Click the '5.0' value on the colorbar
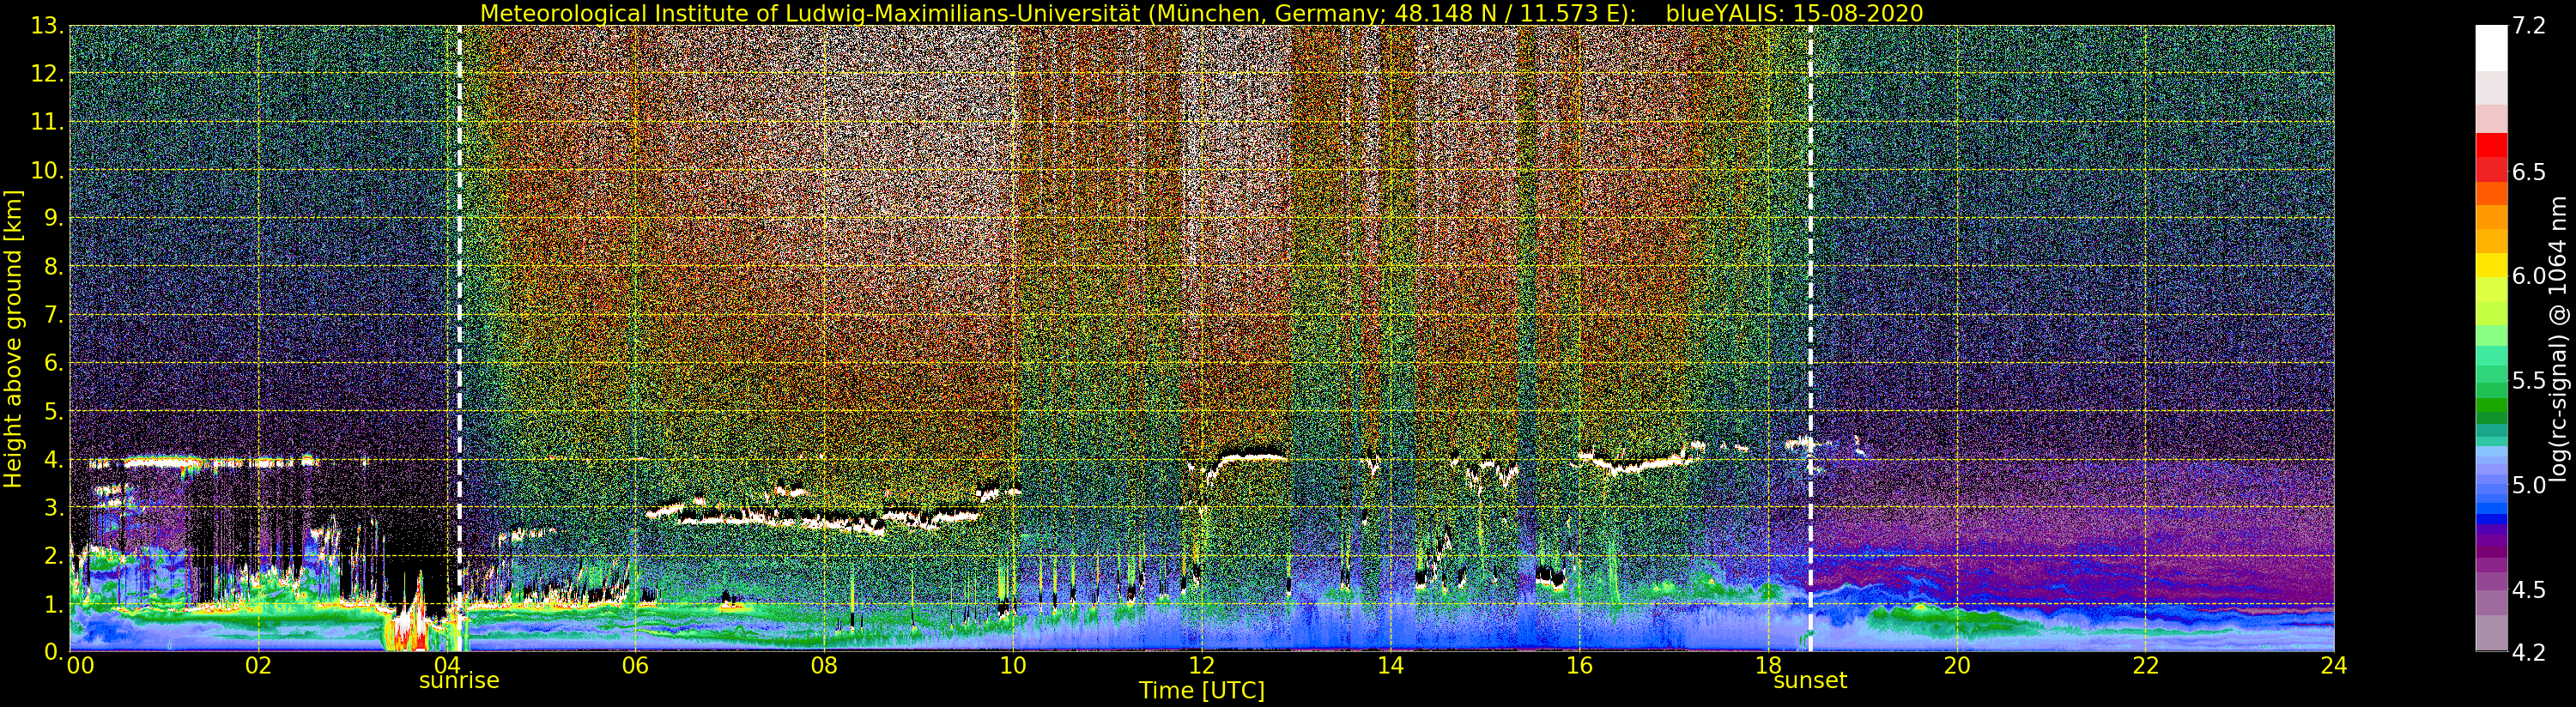 tap(2529, 485)
